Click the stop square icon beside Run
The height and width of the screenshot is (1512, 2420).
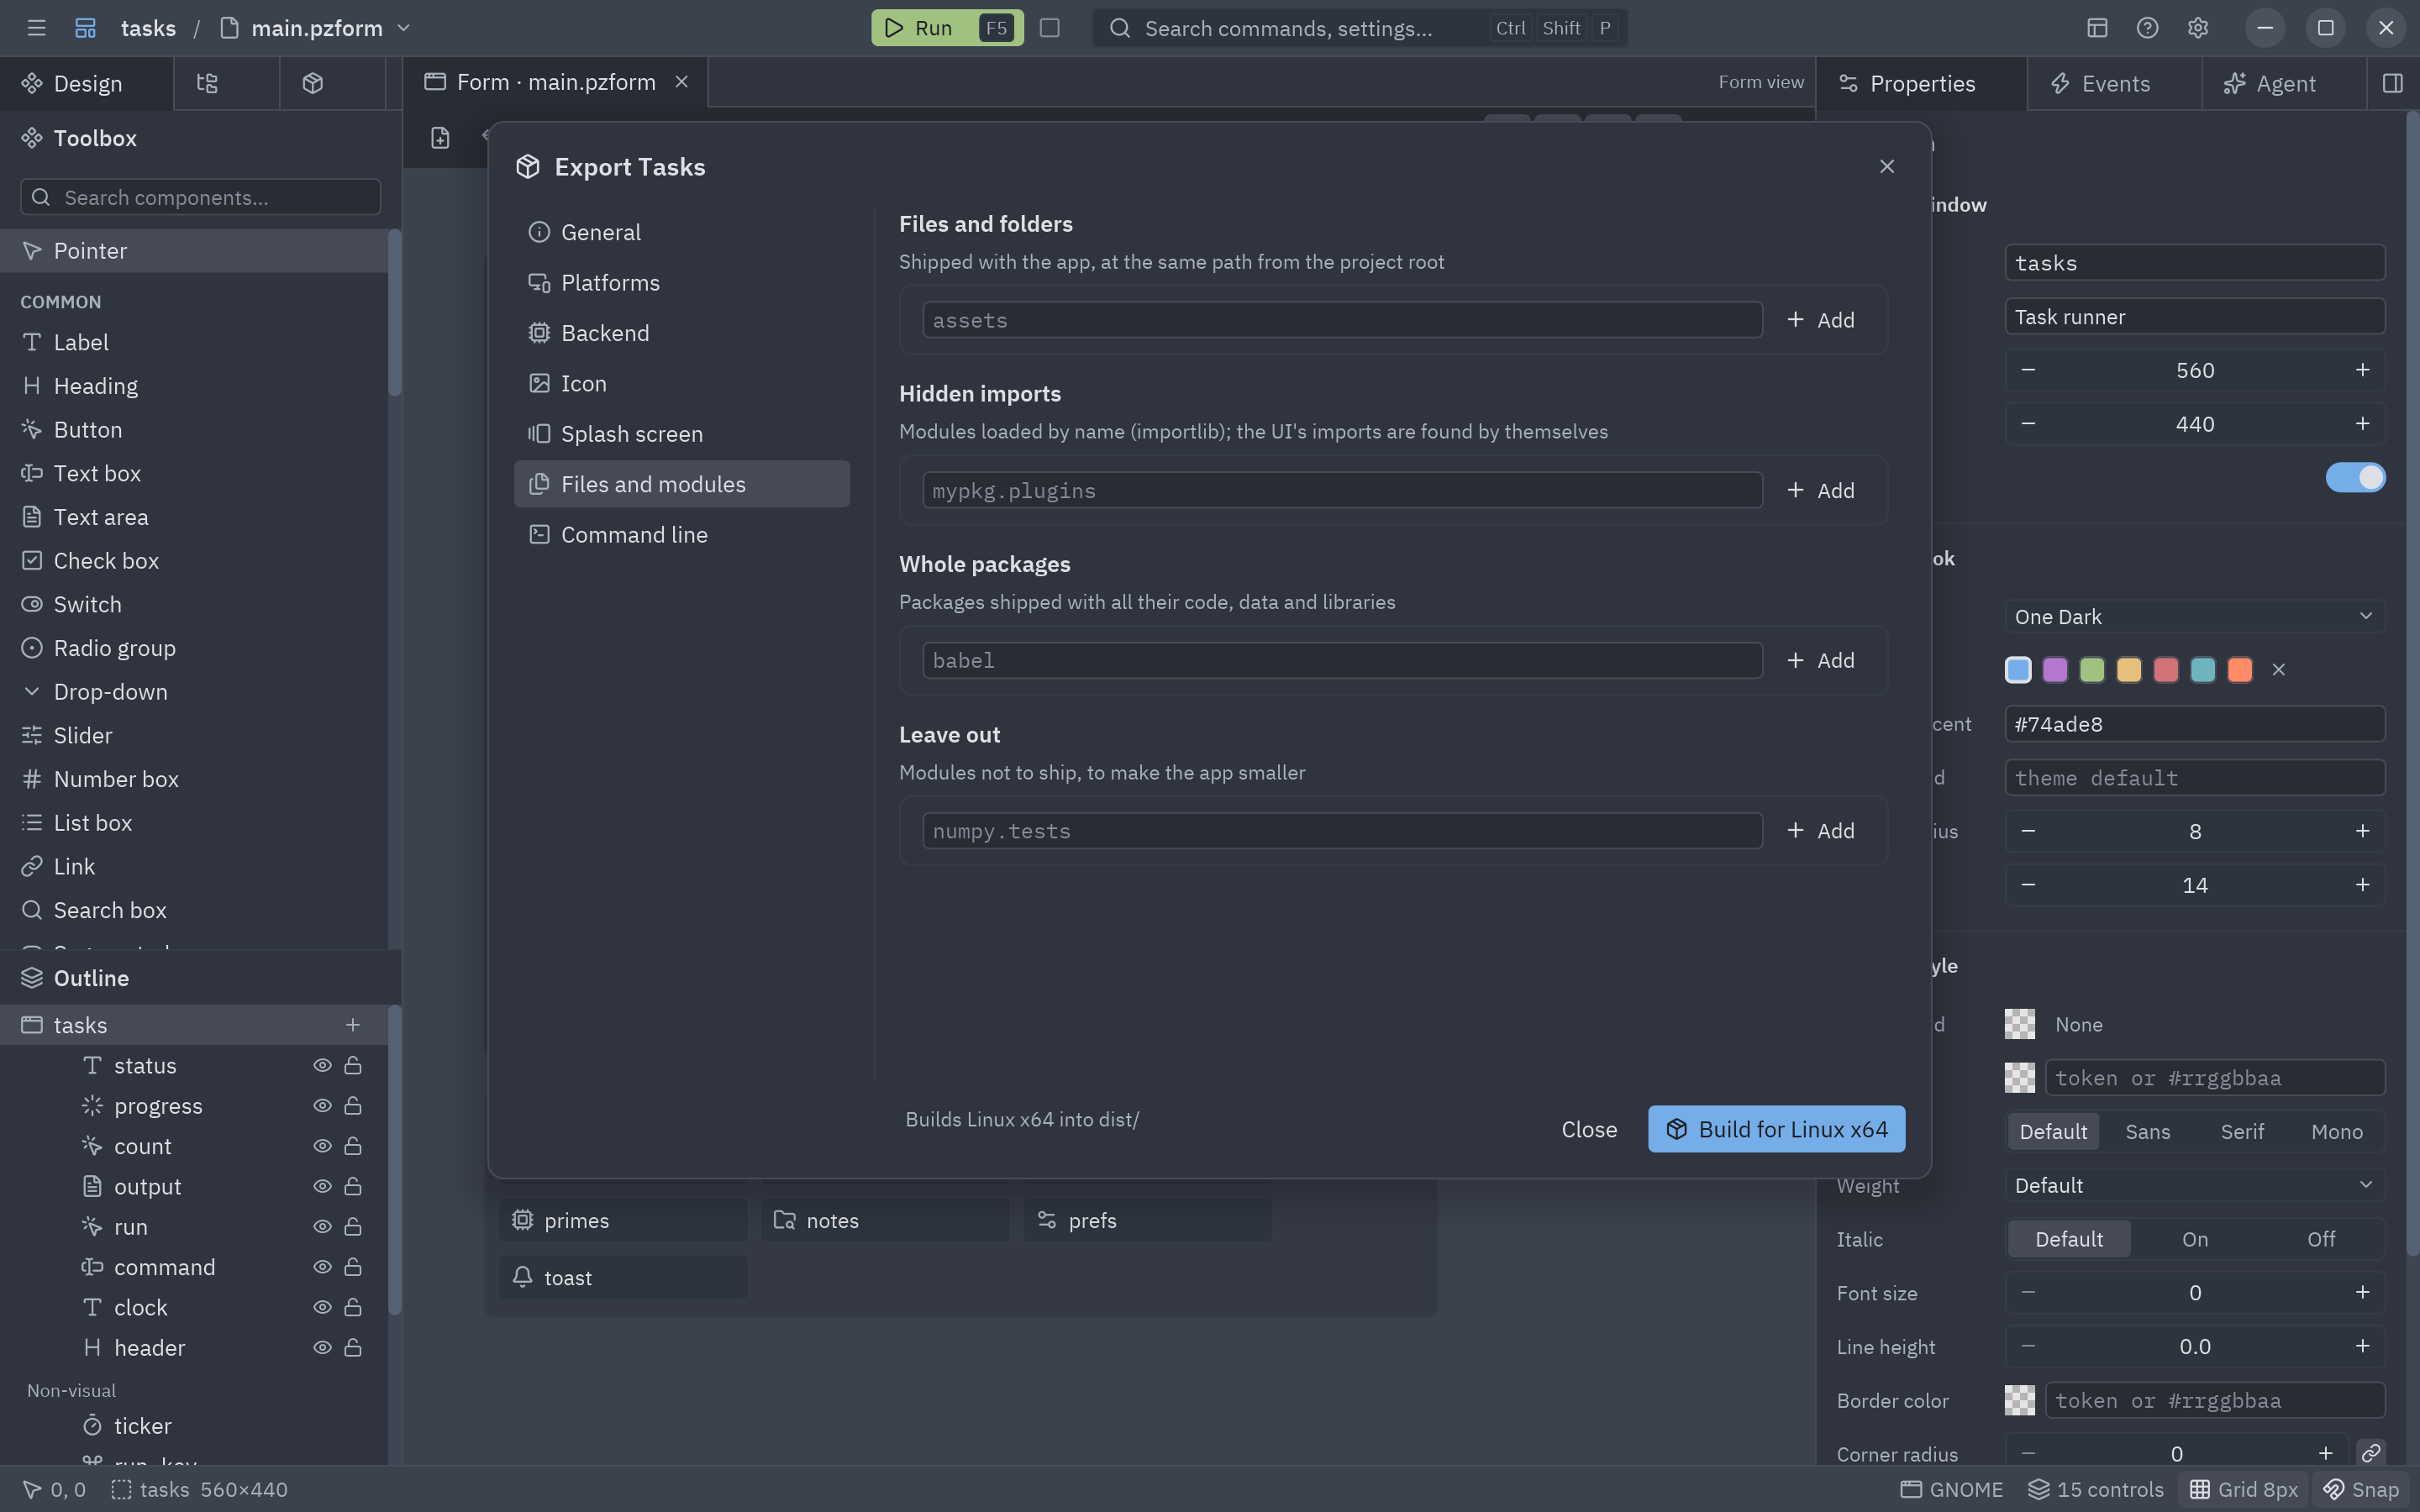[x=1049, y=28]
